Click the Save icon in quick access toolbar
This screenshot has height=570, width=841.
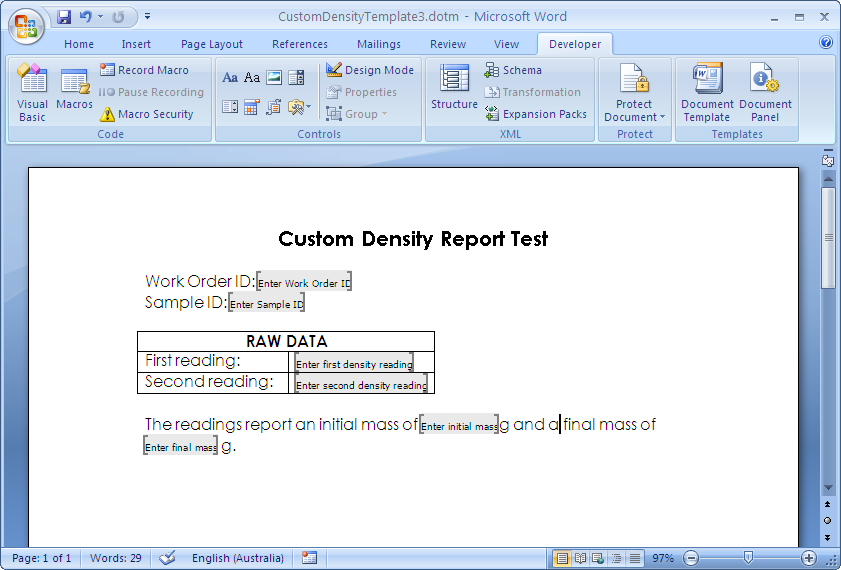(x=64, y=17)
